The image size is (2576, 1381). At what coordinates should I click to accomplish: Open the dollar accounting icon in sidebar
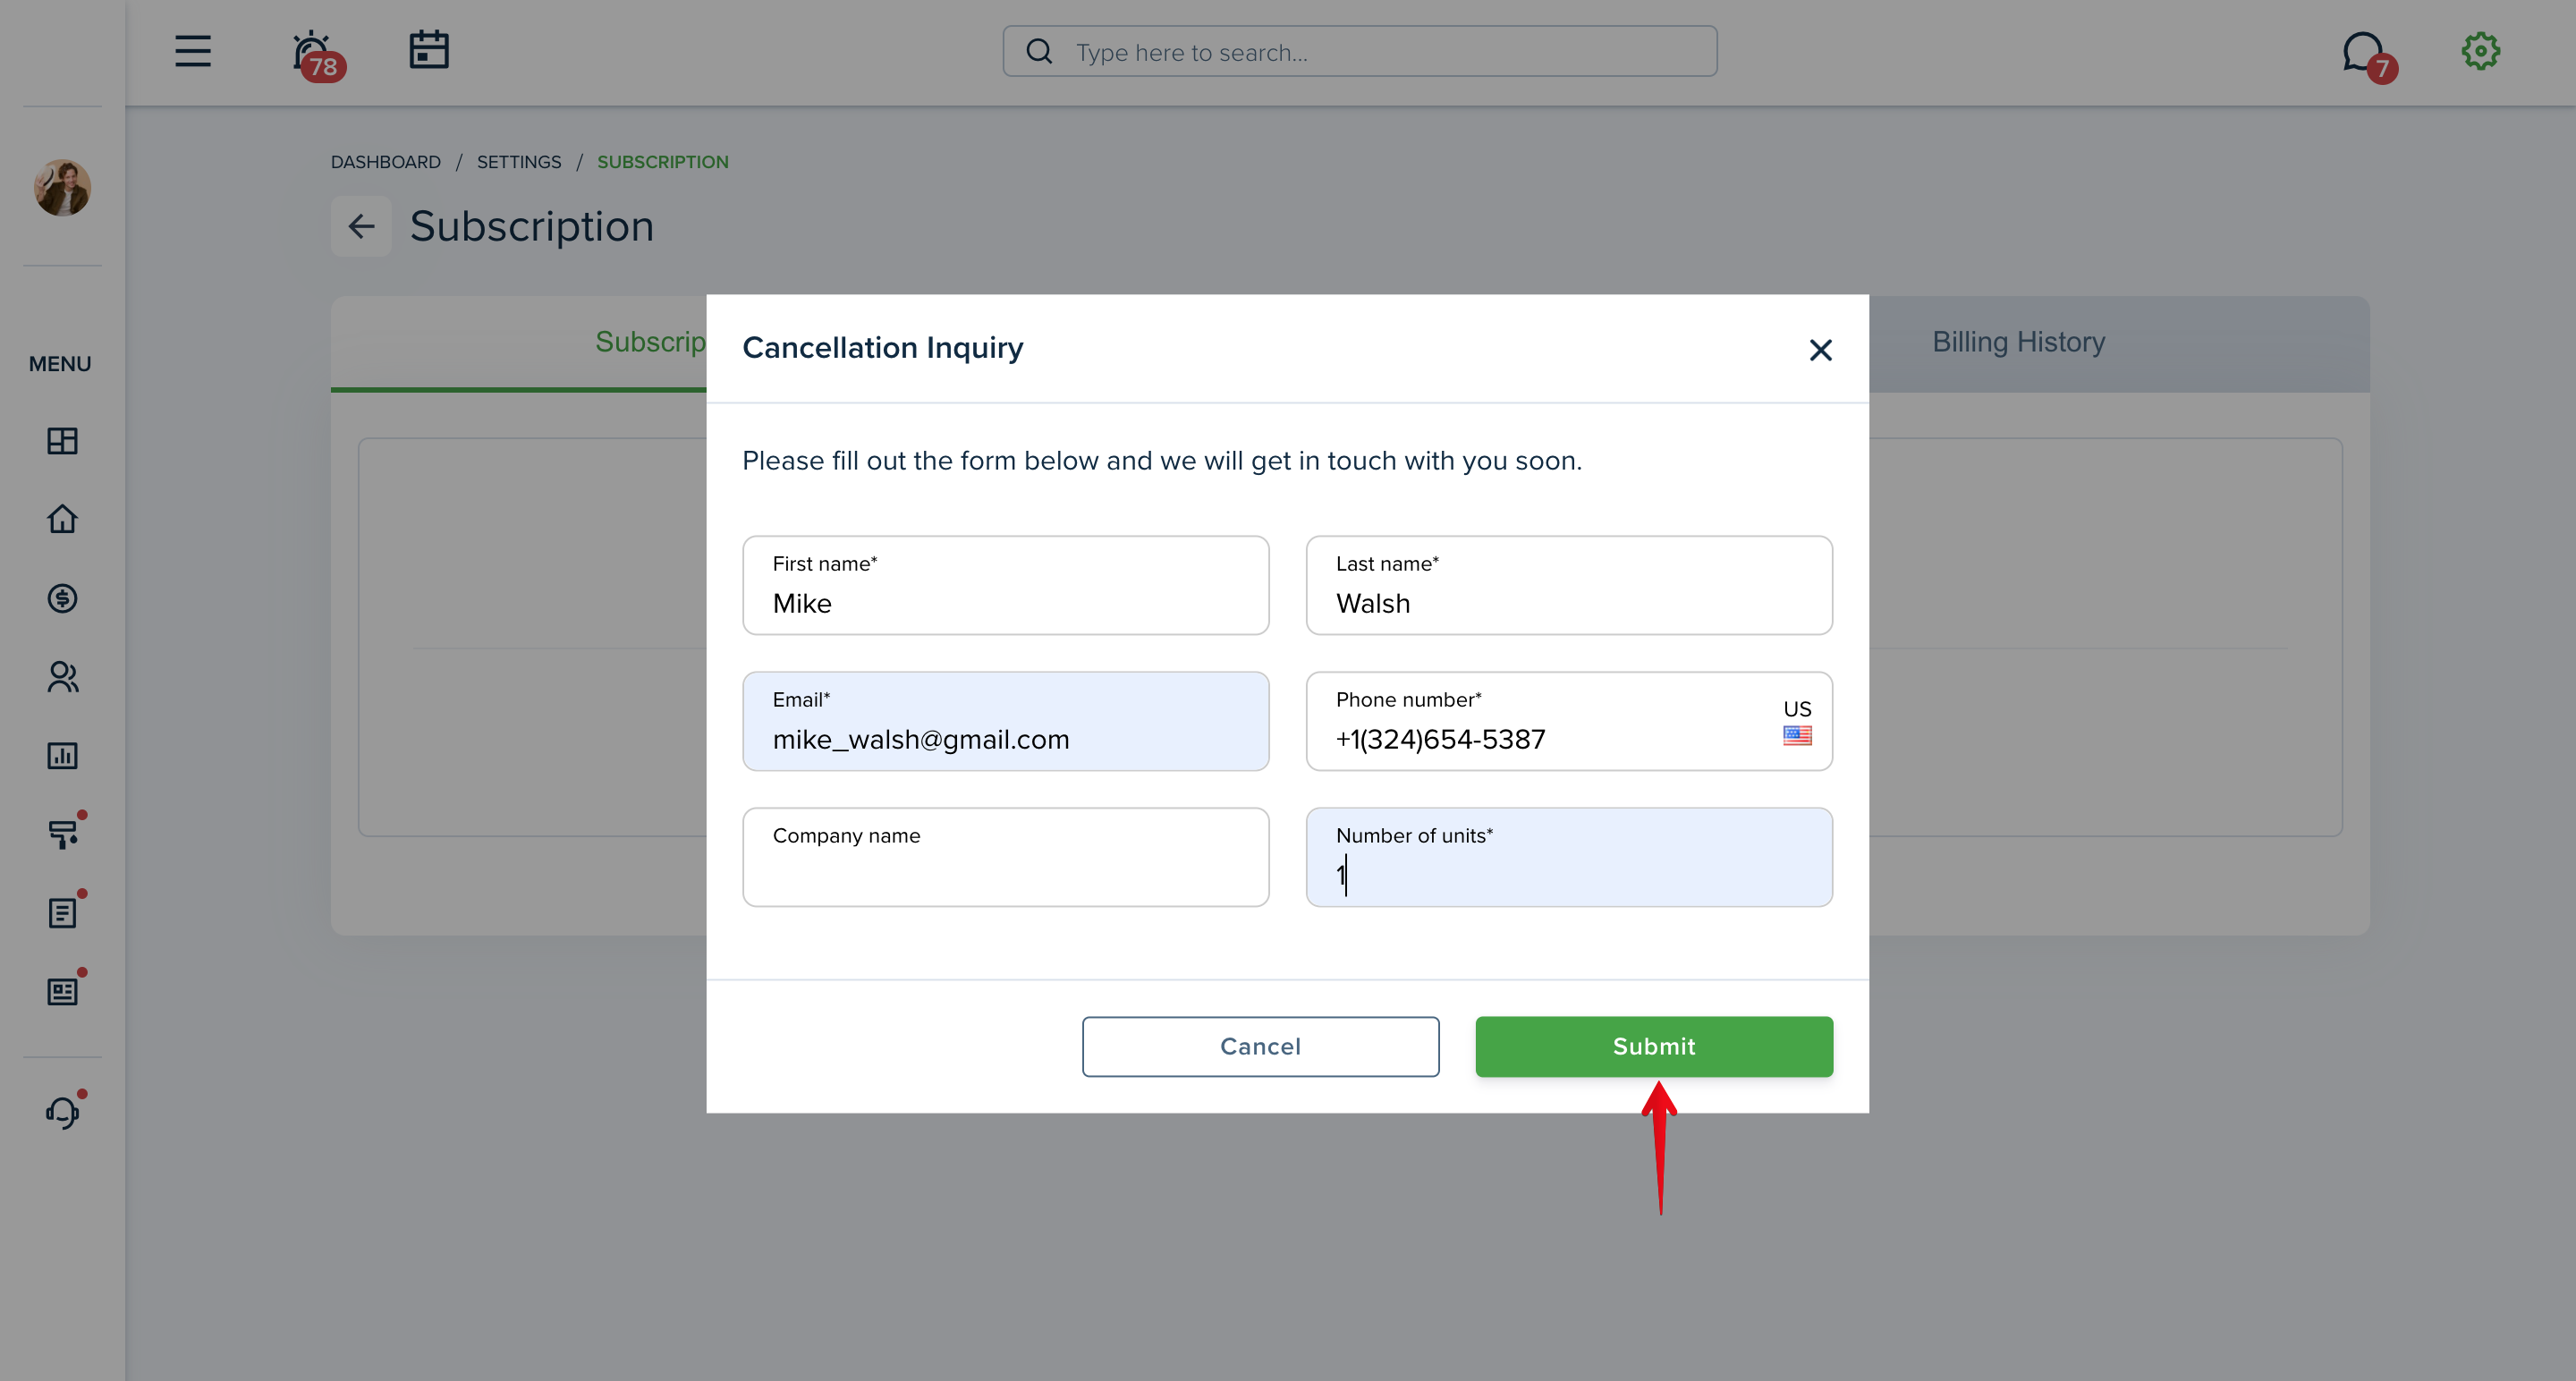pos(62,598)
